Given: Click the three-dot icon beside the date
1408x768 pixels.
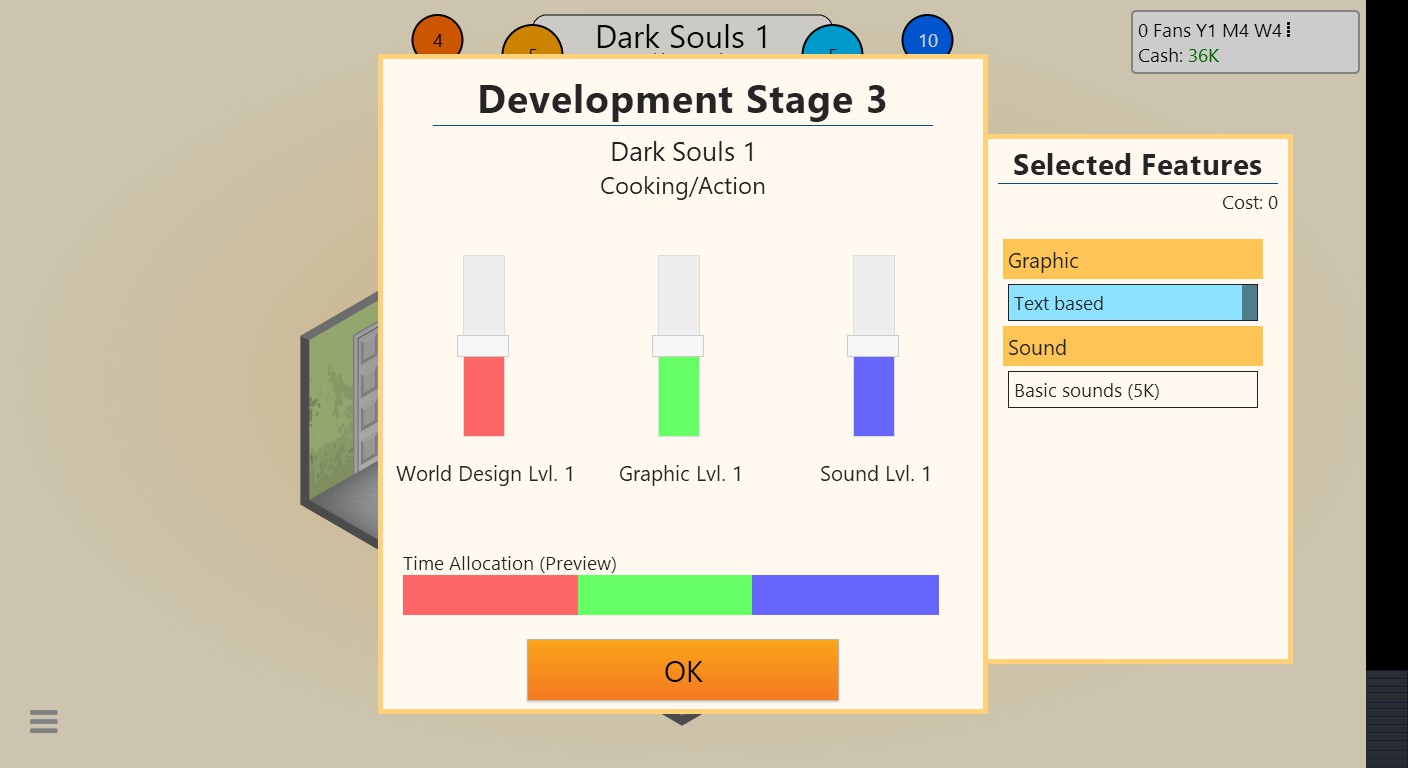Looking at the screenshot, I should point(1288,31).
